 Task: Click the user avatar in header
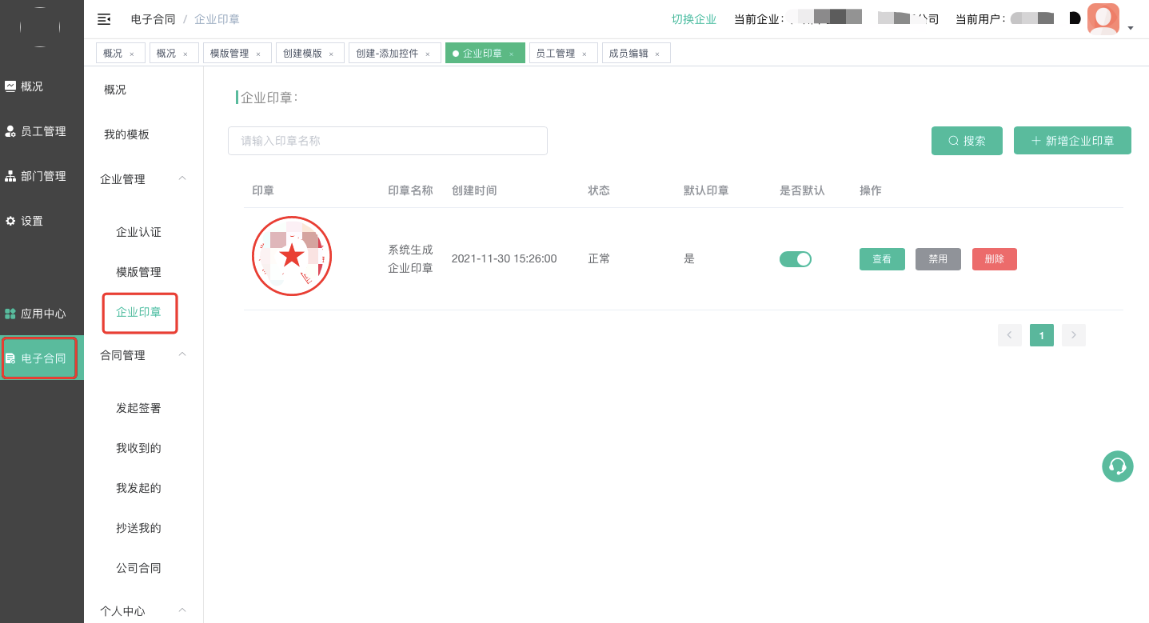(1103, 19)
